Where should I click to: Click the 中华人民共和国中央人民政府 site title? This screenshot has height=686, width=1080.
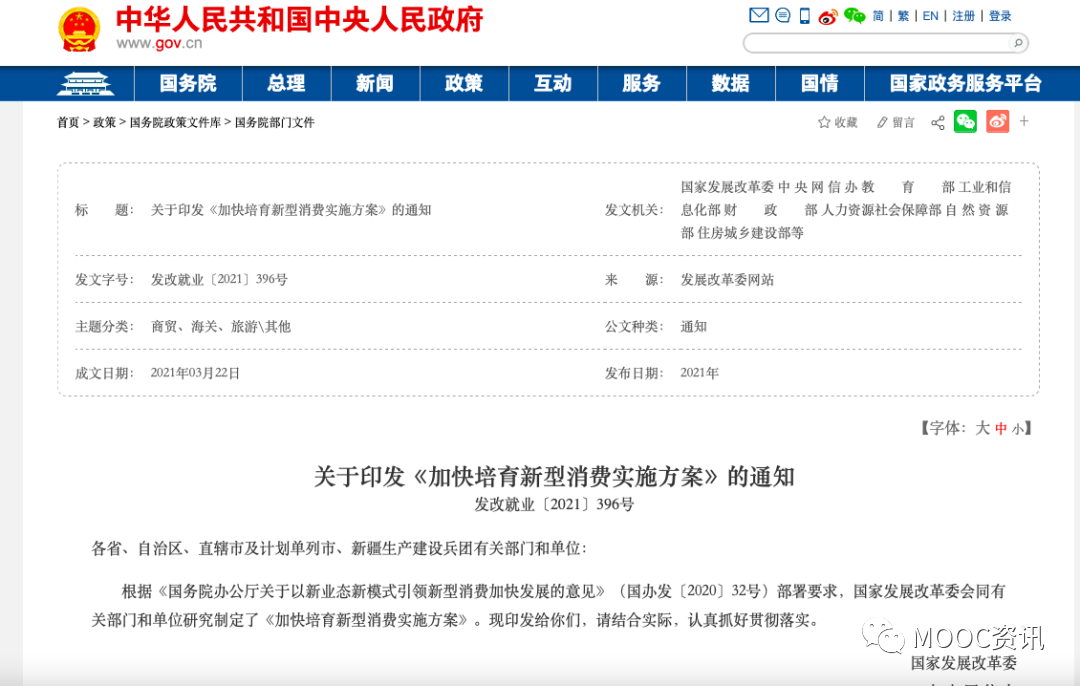(300, 19)
